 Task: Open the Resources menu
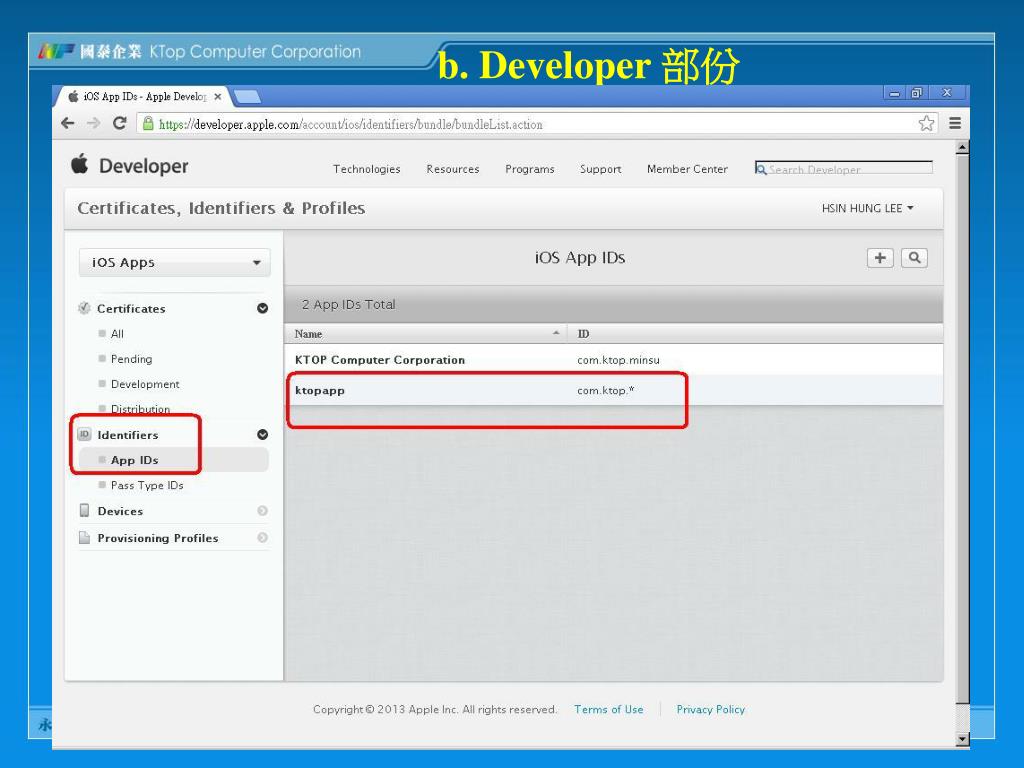(453, 169)
